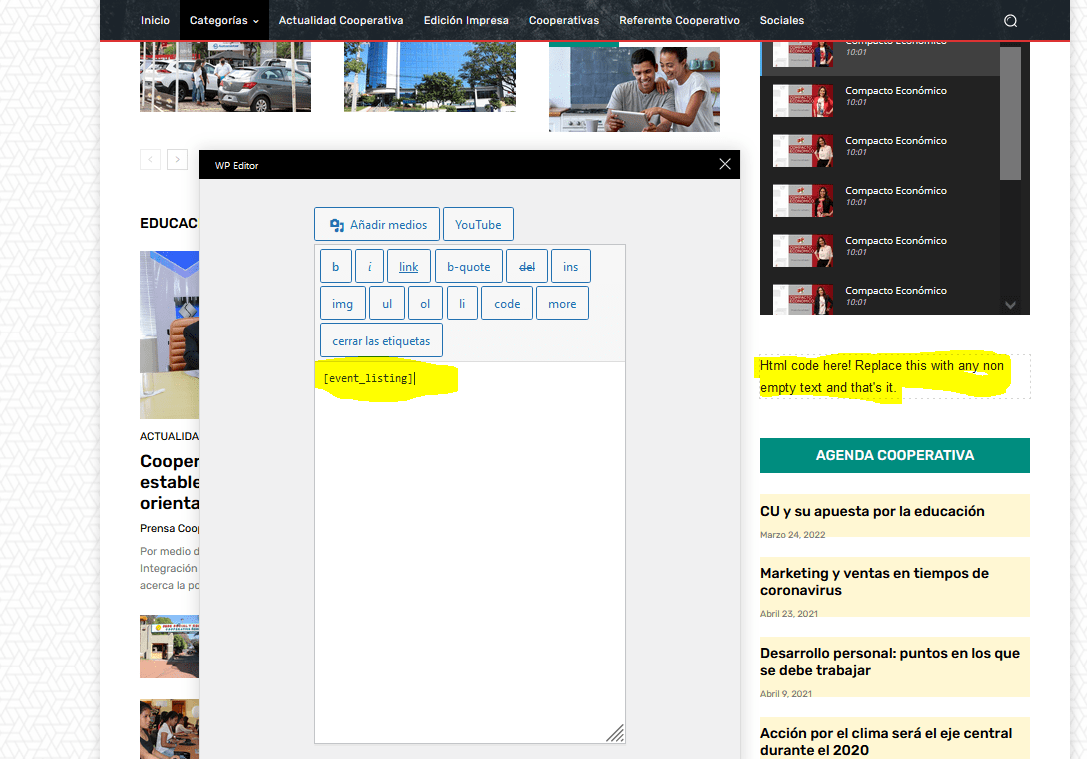Apply bold with the b tag button
1087x759 pixels.
pos(336,267)
